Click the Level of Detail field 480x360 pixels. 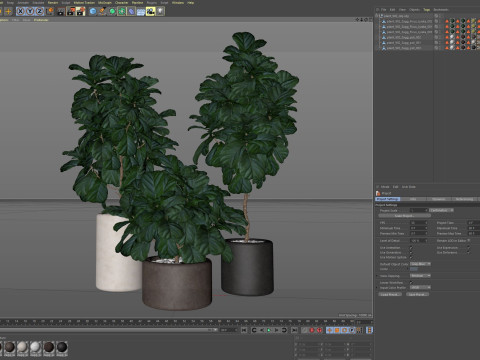point(419,241)
